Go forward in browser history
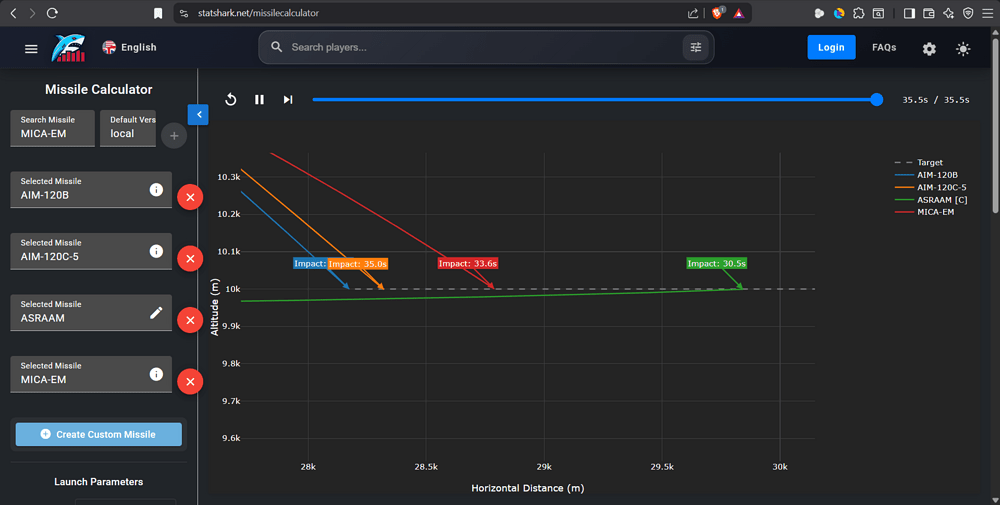 (x=32, y=13)
